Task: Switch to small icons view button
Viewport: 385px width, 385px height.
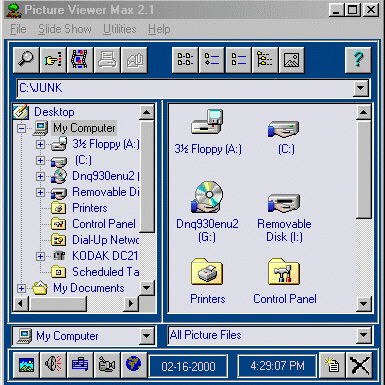Action: (x=212, y=60)
